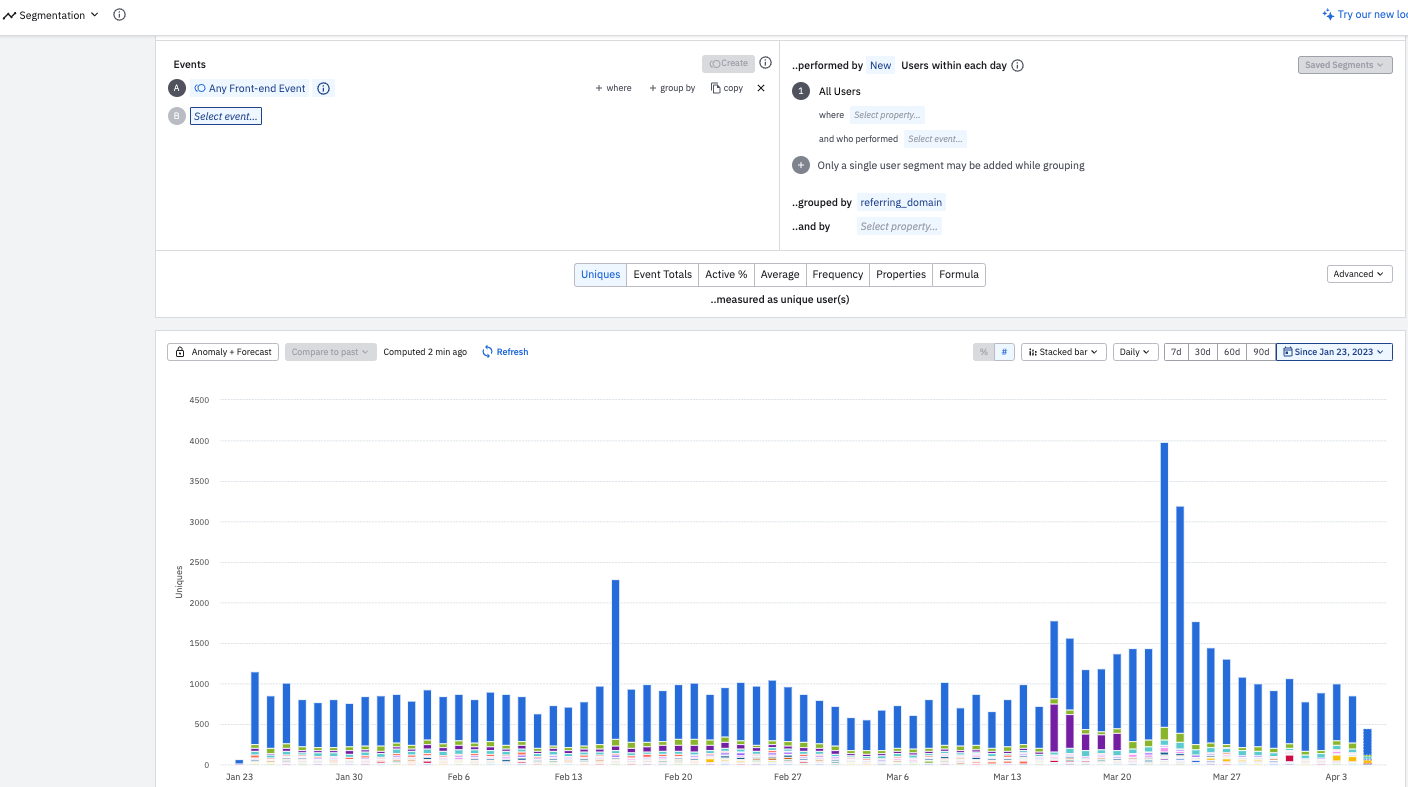1408x787 pixels.
Task: Click the tallest blue bar on the chart
Action: click(x=1164, y=585)
